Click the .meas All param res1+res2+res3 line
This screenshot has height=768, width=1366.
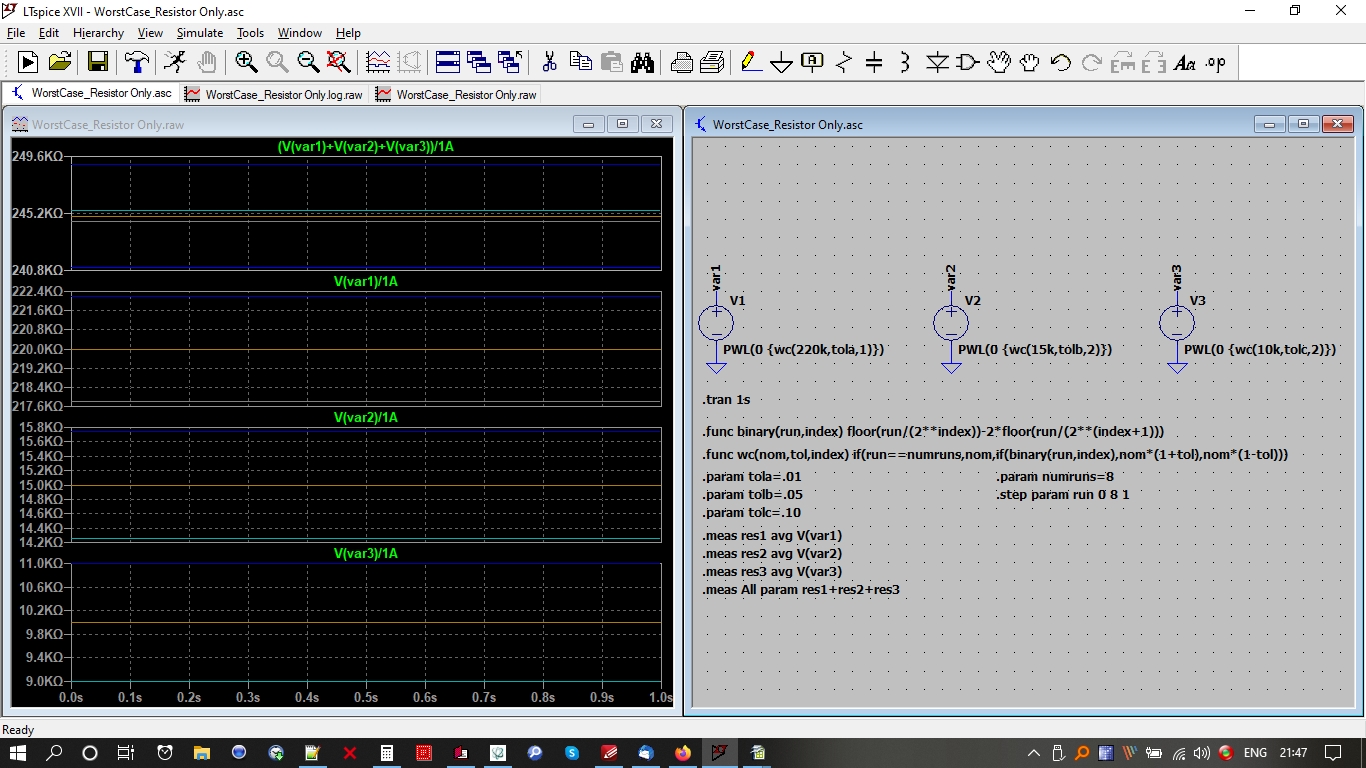tap(801, 590)
